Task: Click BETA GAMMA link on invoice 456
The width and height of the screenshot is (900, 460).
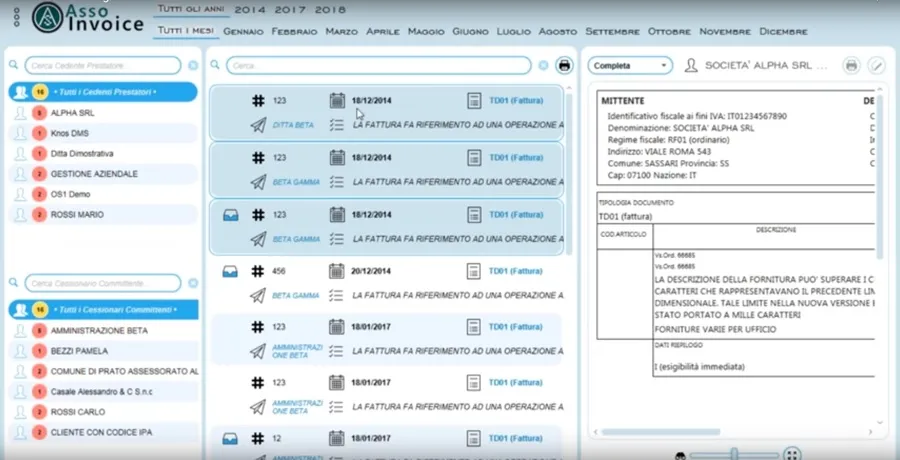Action: (296, 296)
